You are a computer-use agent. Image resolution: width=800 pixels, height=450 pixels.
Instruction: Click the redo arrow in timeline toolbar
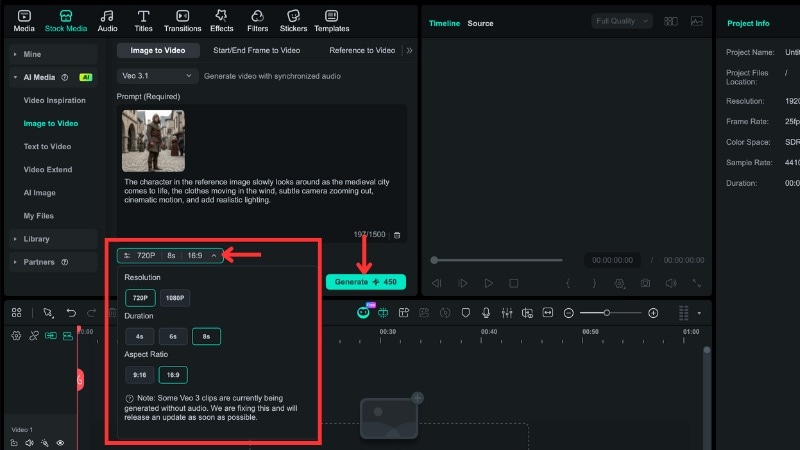tap(91, 313)
